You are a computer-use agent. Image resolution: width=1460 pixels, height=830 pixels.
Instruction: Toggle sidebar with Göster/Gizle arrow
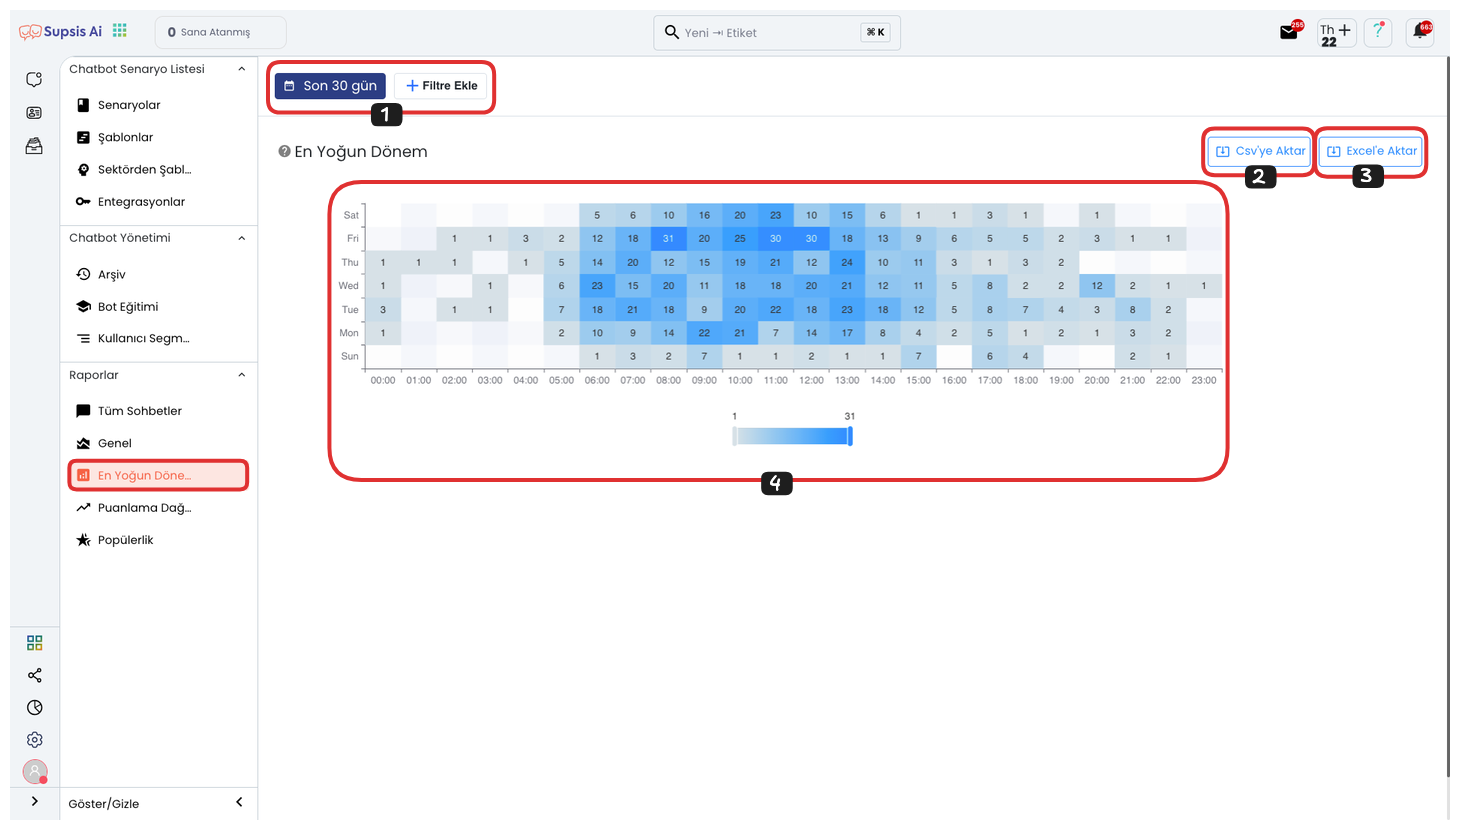[x=239, y=802]
